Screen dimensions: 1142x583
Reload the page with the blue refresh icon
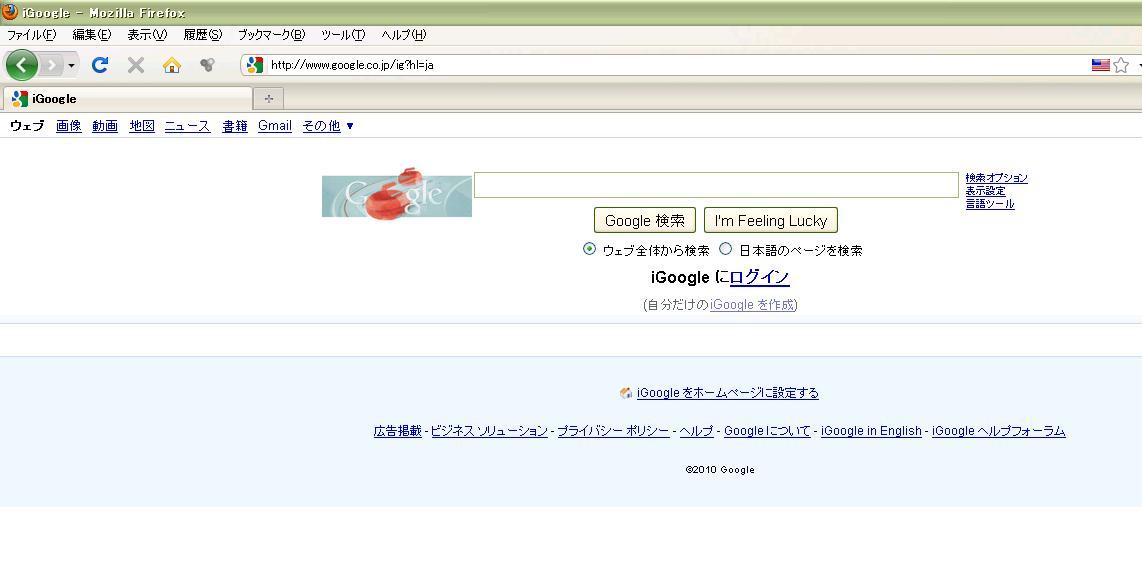tap(100, 65)
